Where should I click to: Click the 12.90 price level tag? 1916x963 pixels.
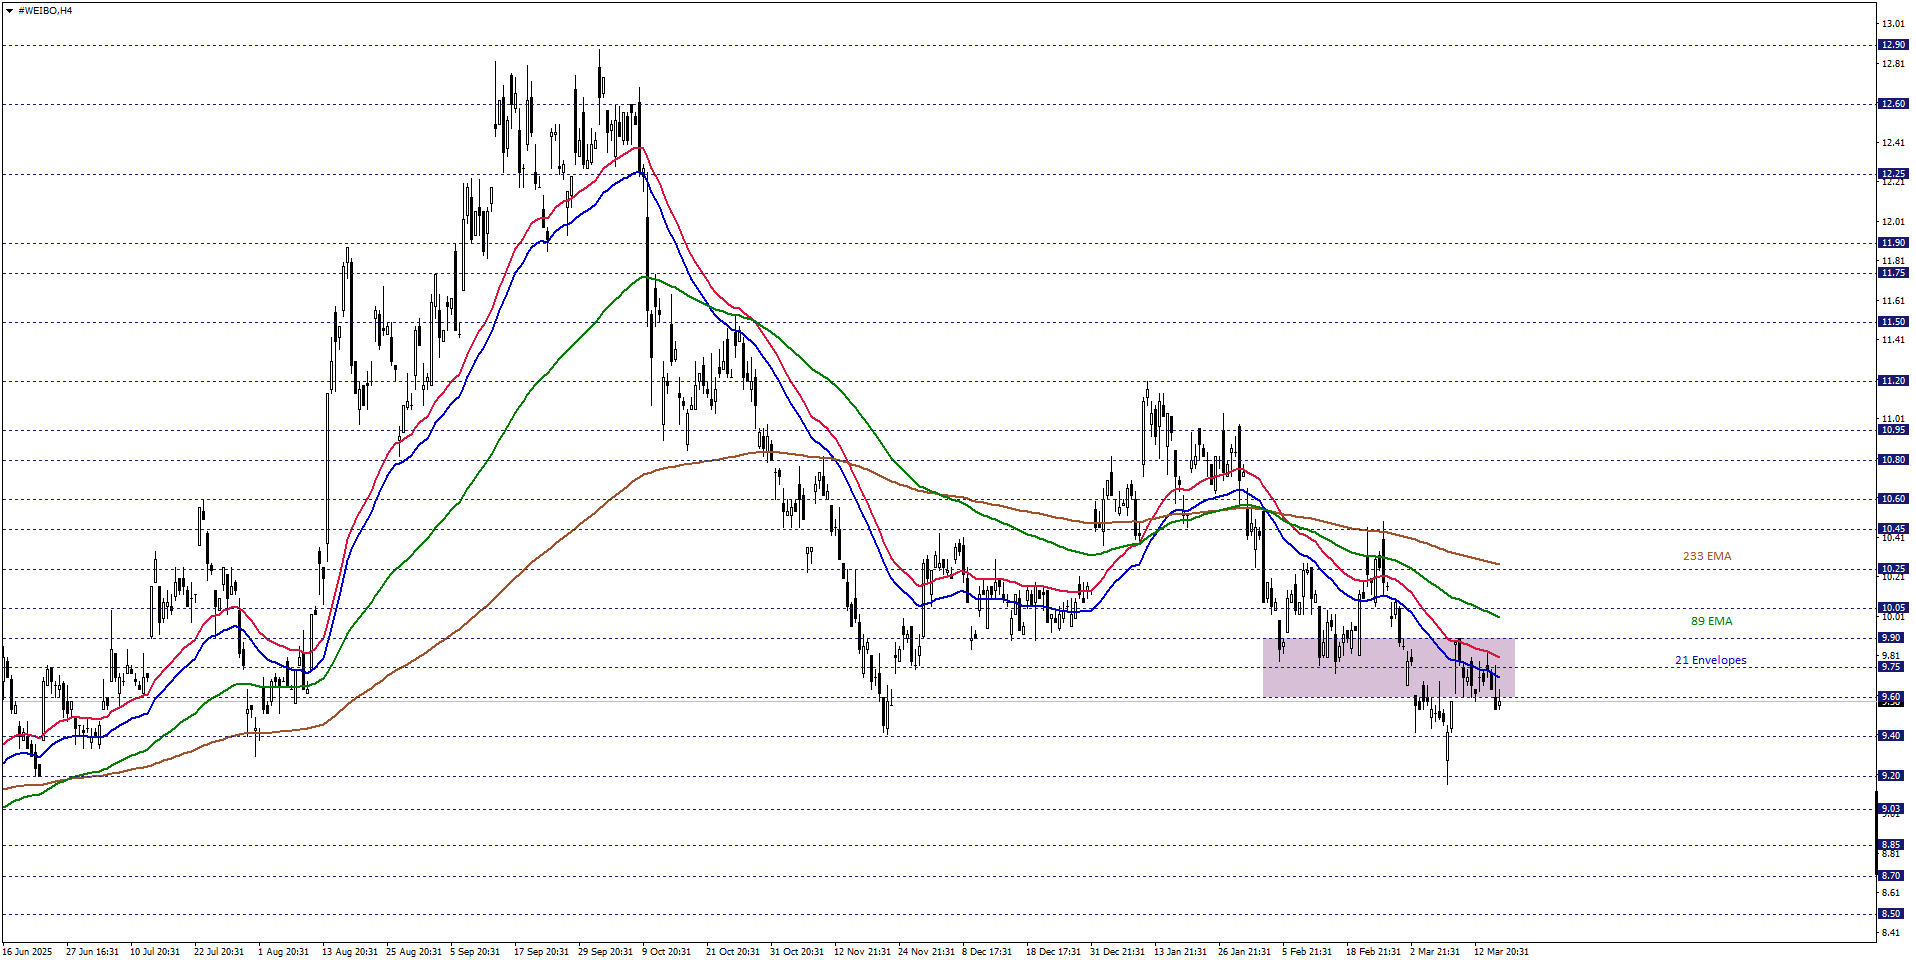(x=1892, y=45)
